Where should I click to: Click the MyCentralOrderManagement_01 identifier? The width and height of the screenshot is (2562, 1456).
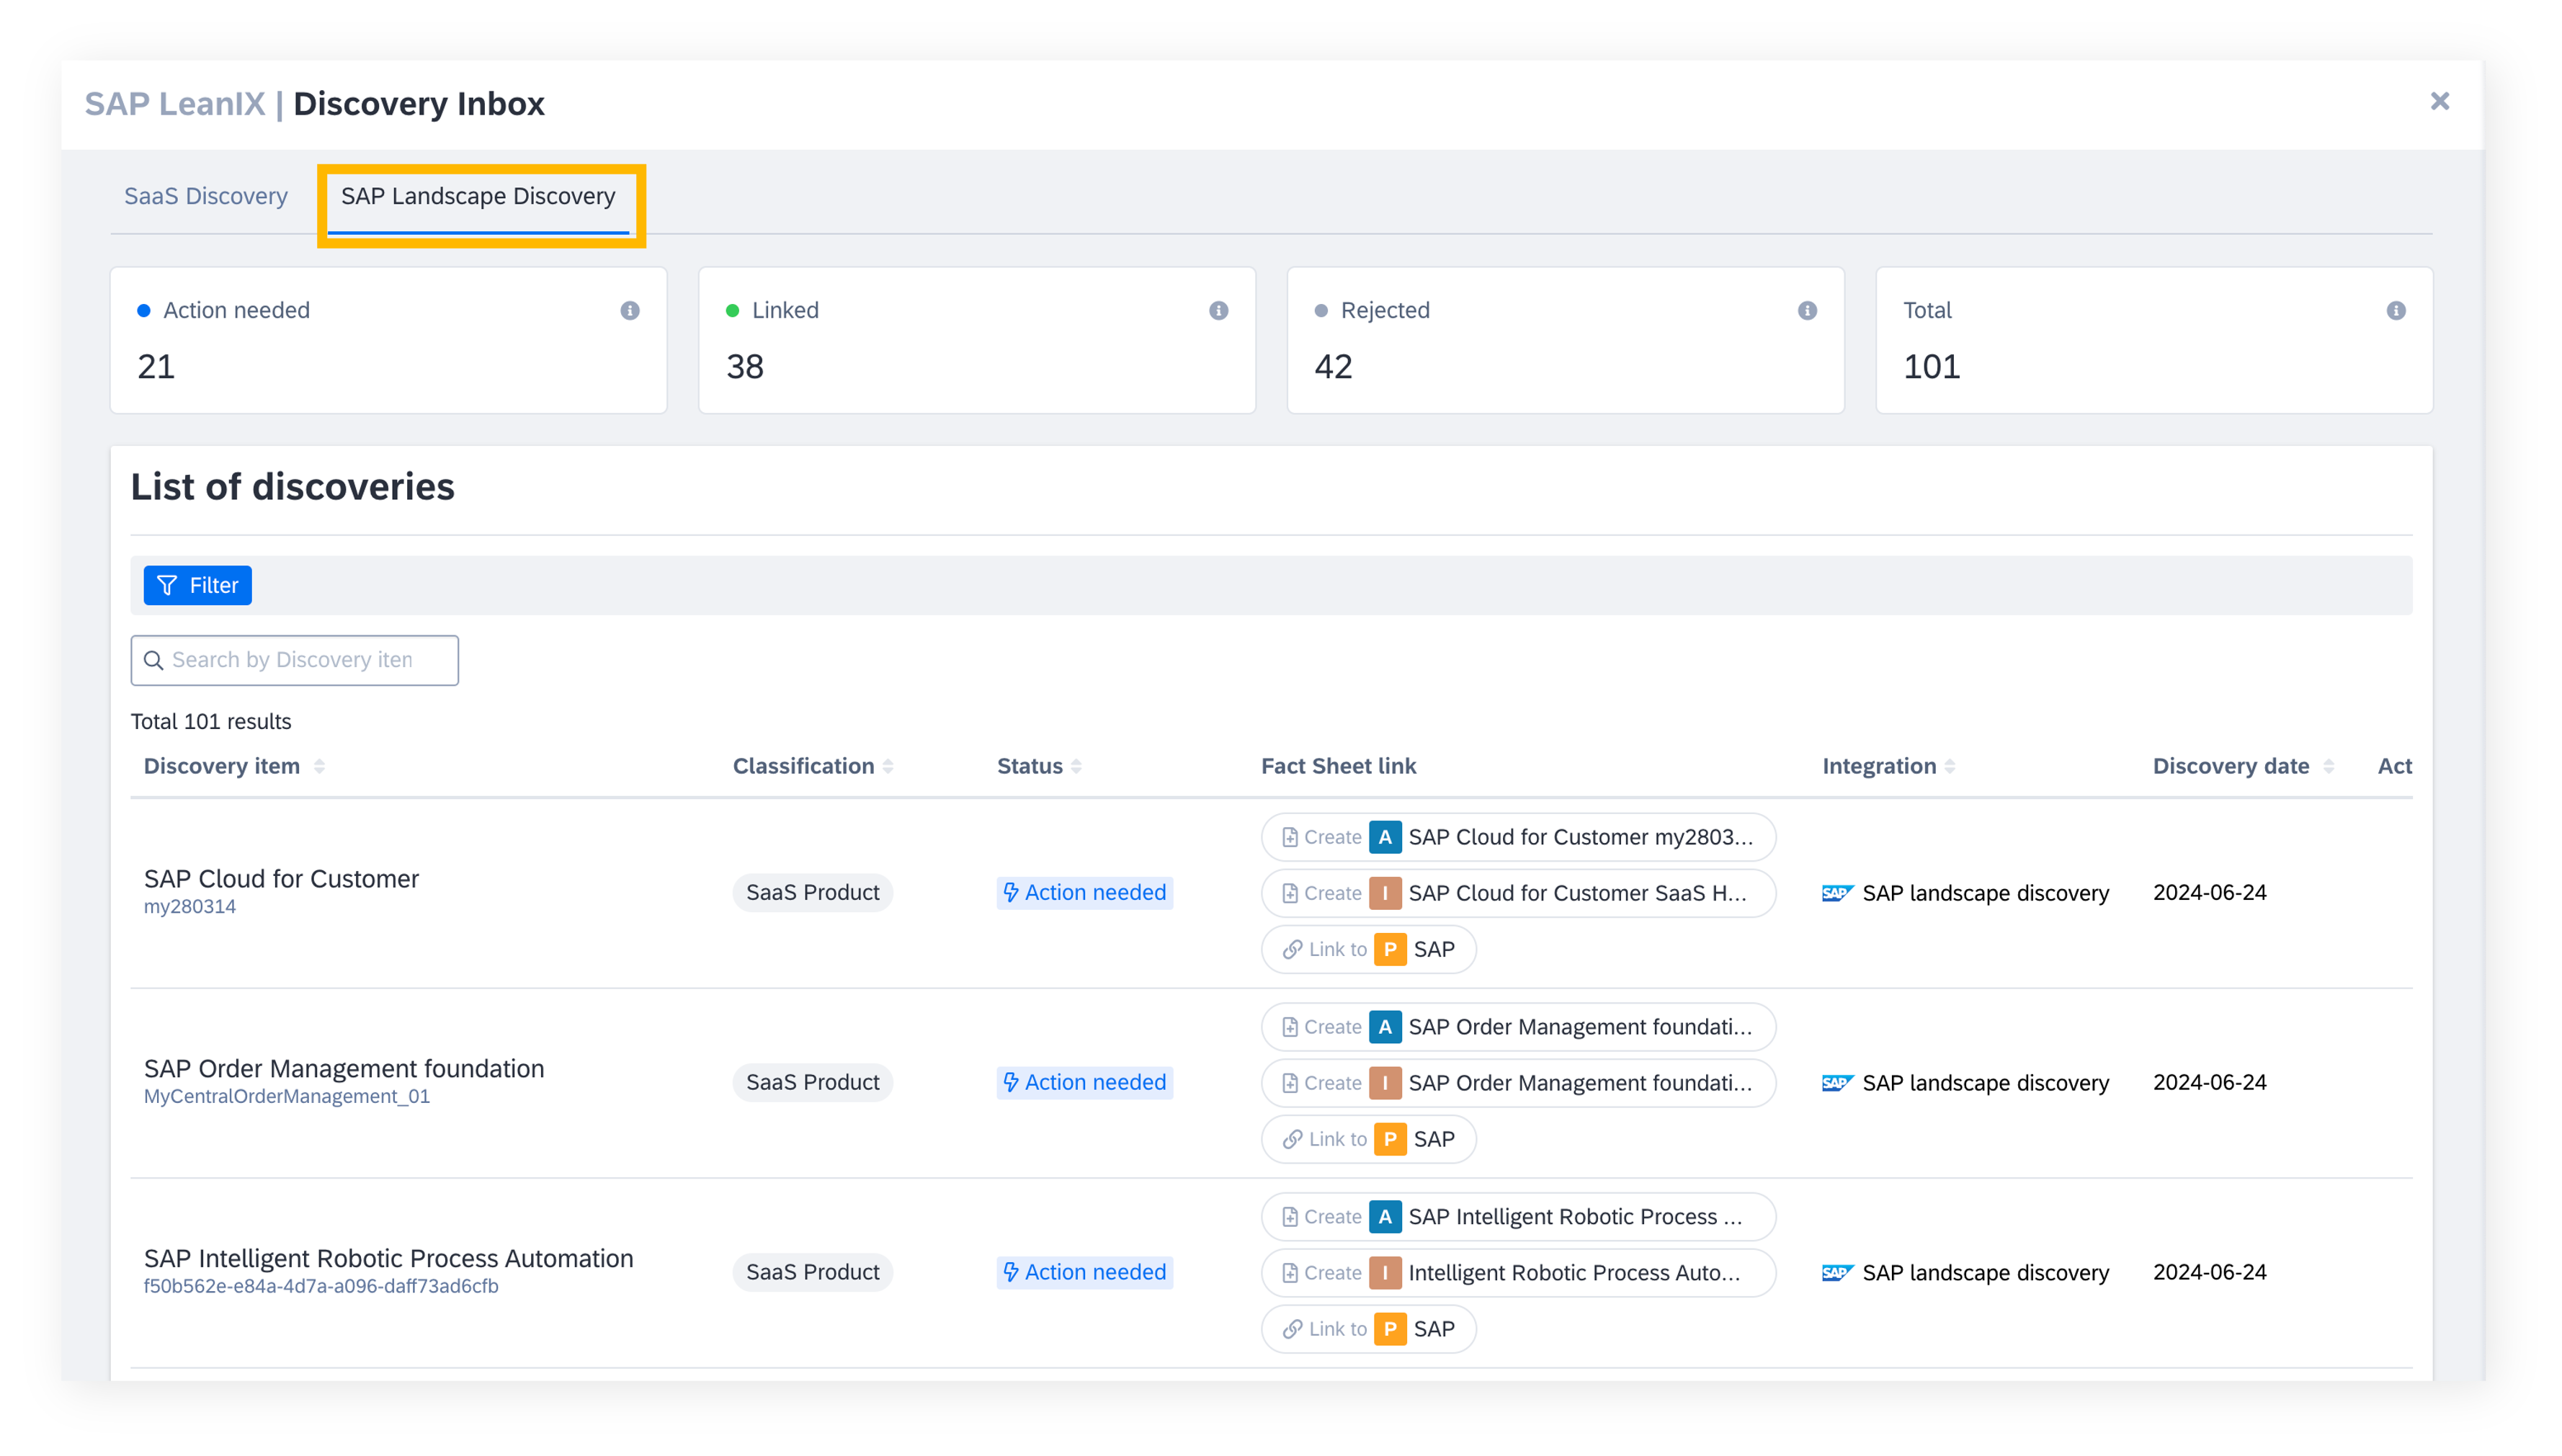point(287,1097)
